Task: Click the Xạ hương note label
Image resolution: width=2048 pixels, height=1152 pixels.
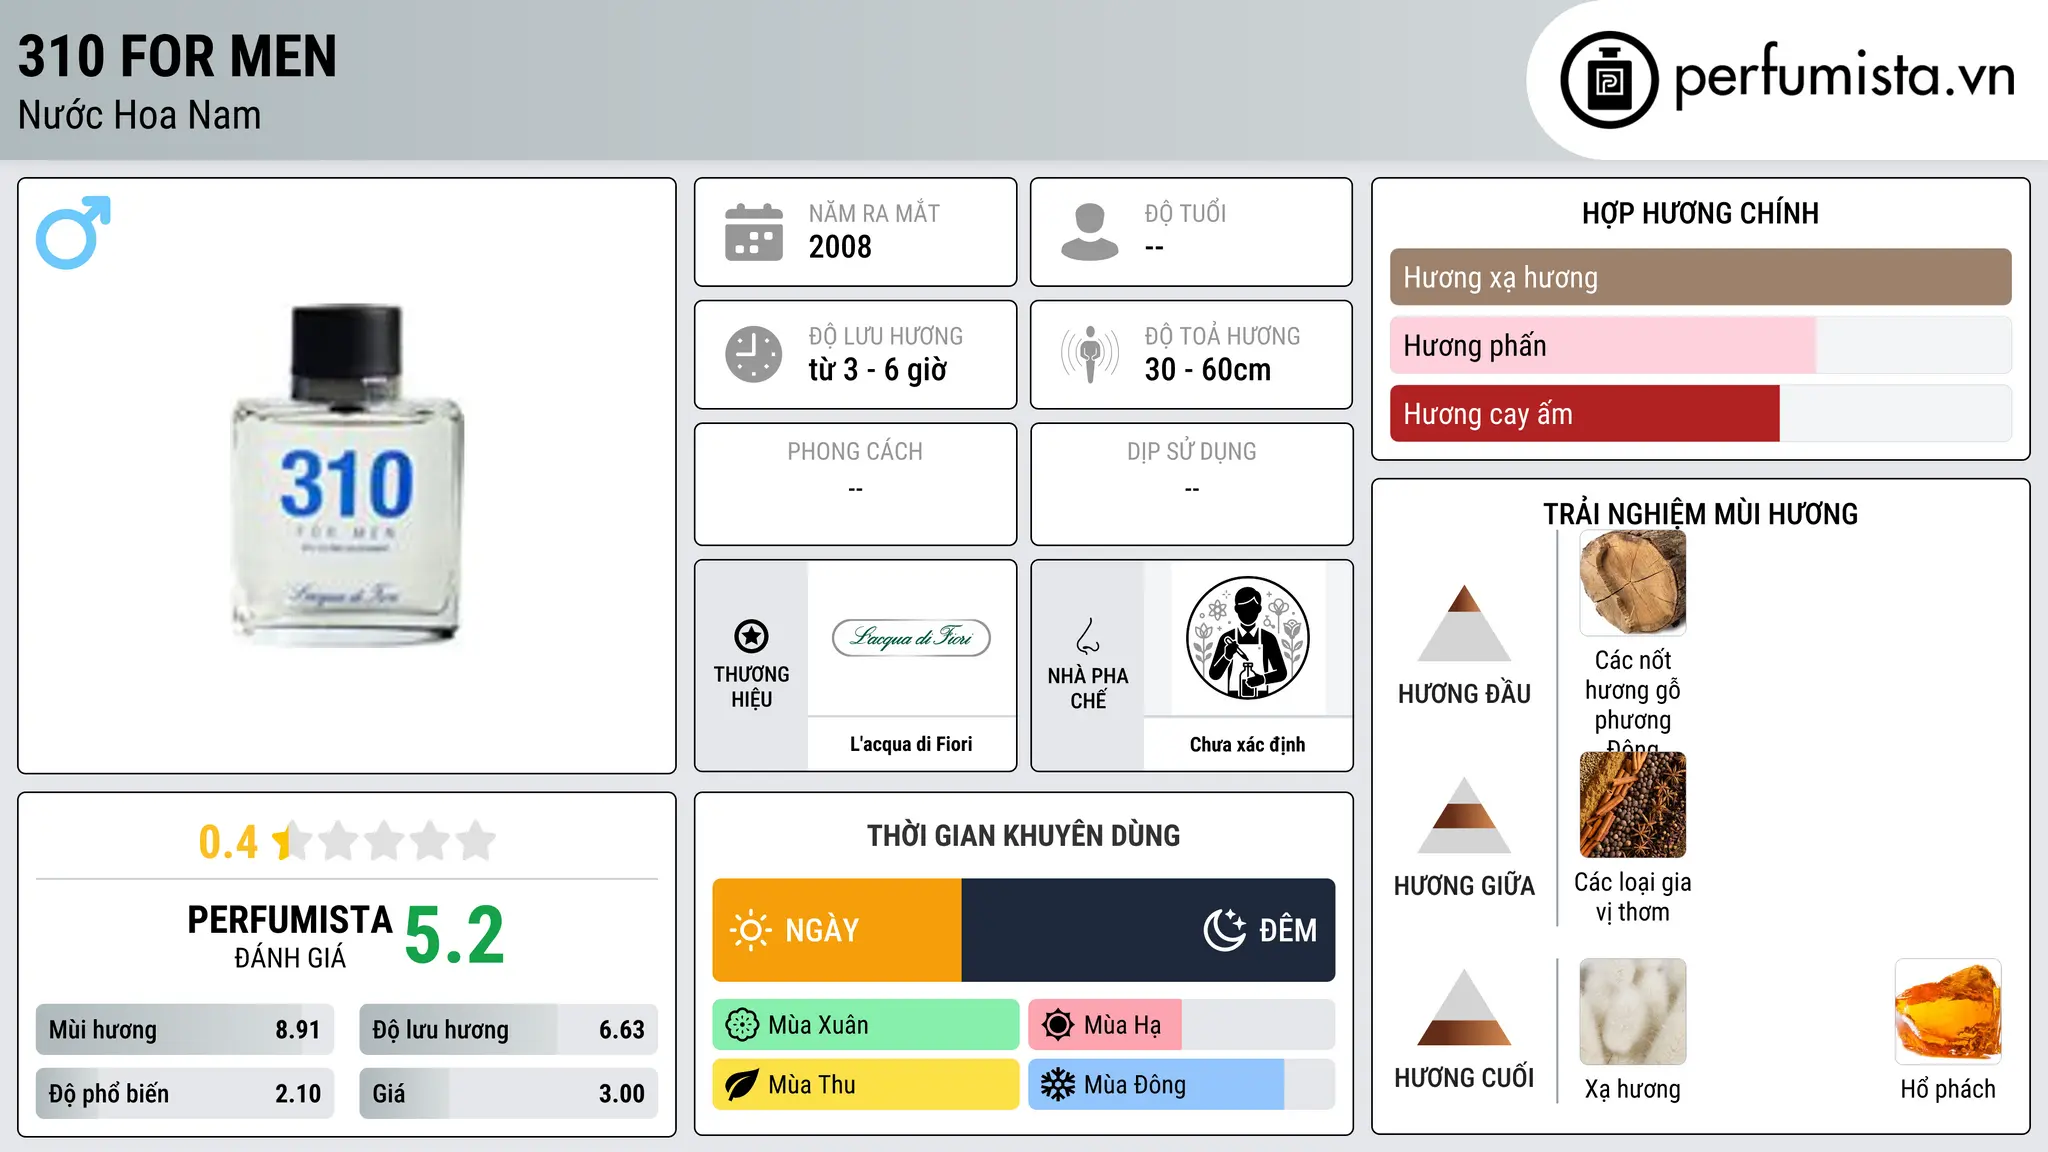Action: [1632, 1089]
